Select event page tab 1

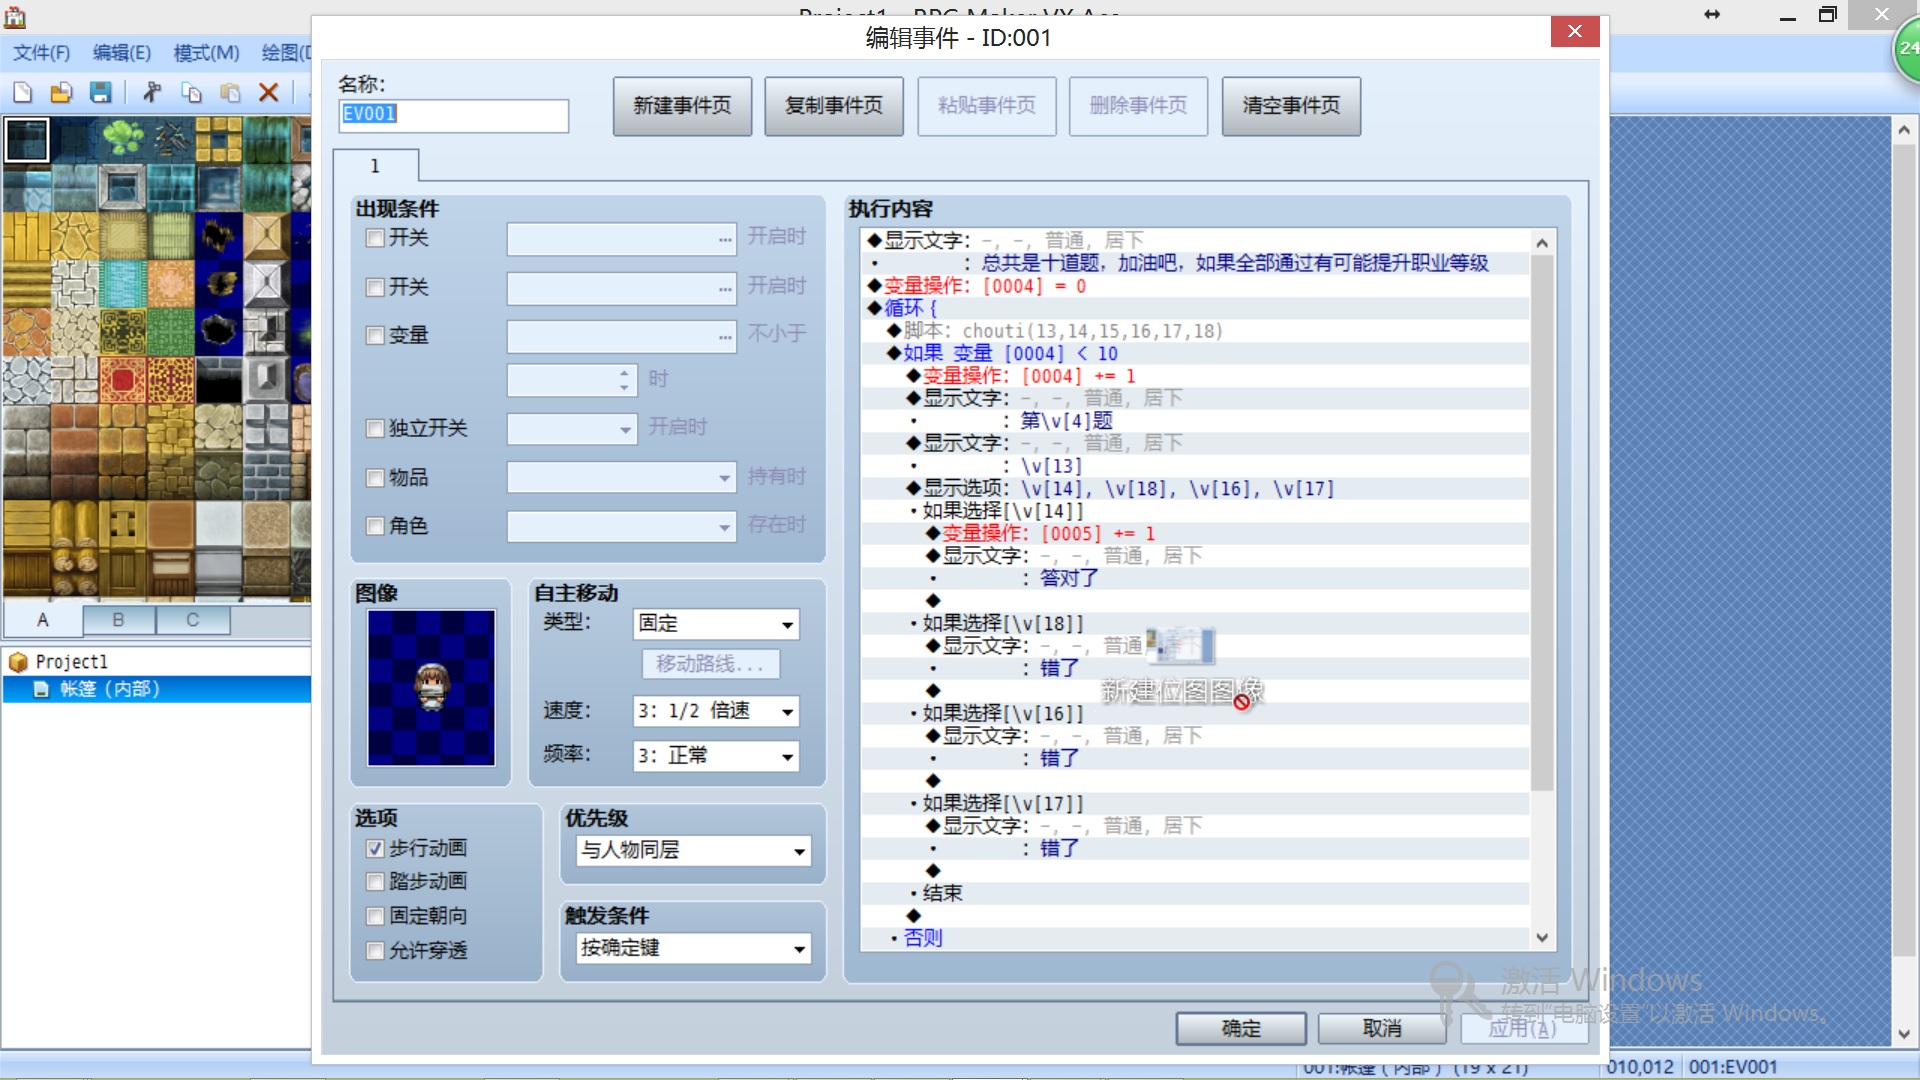coord(375,166)
